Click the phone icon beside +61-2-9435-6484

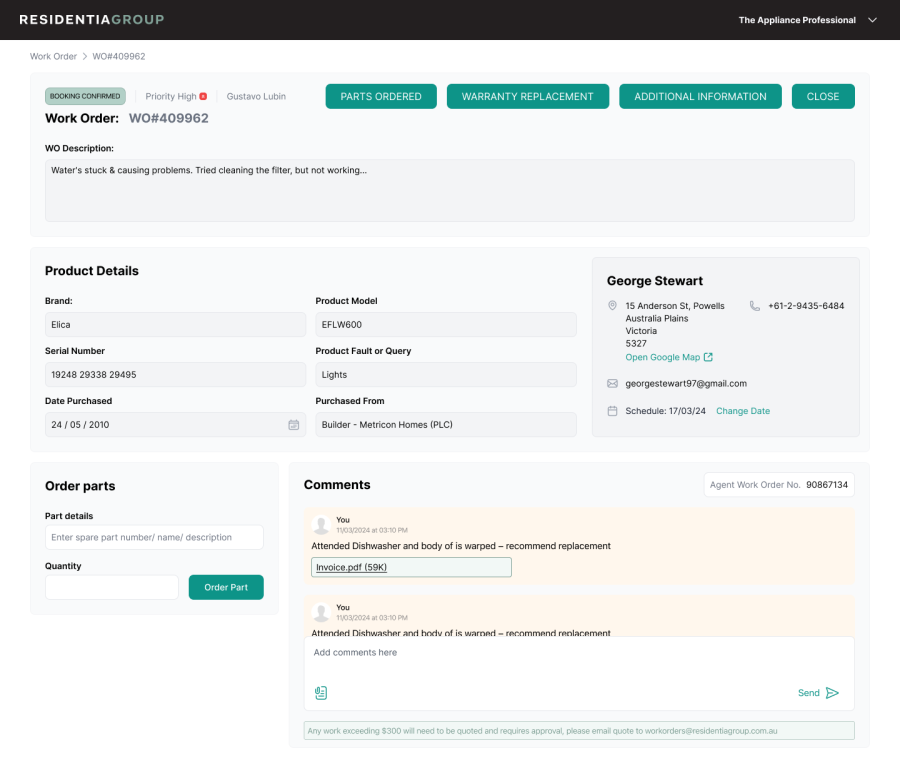[x=755, y=306]
